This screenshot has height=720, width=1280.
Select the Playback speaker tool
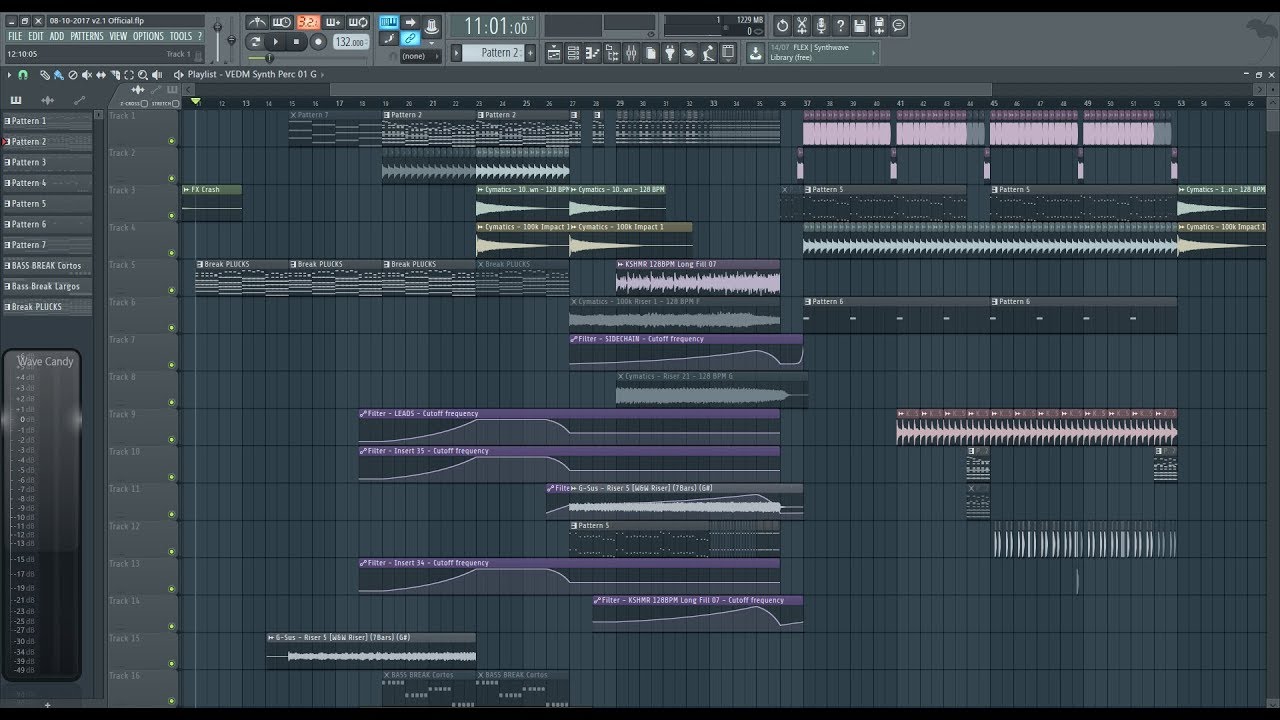(156, 75)
